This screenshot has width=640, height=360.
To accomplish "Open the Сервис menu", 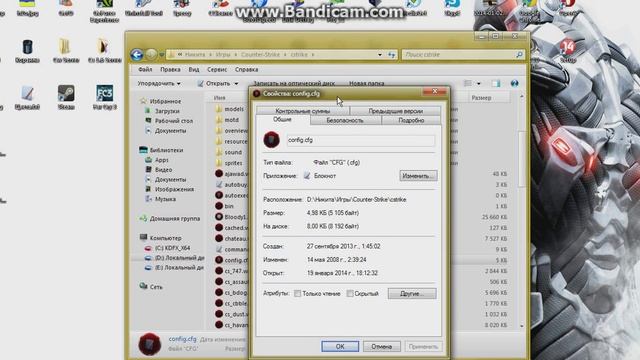I will click(217, 70).
